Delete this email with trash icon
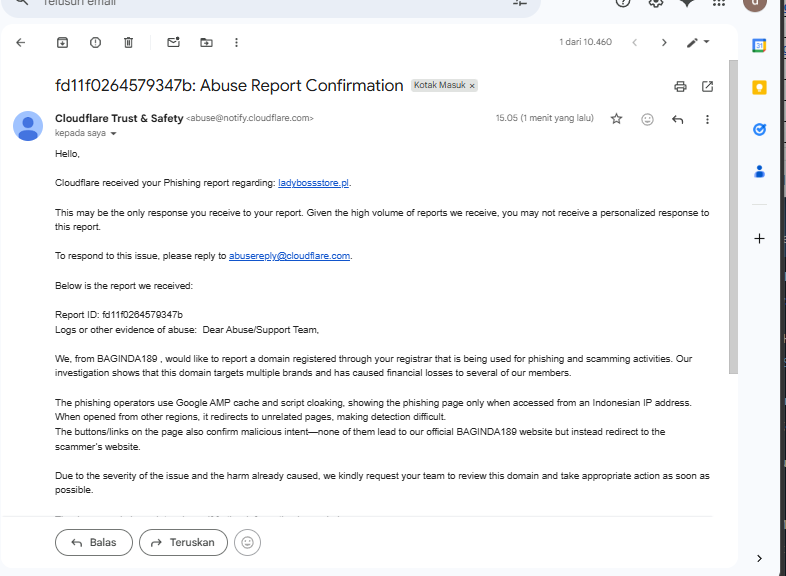786x576 pixels. [x=128, y=42]
